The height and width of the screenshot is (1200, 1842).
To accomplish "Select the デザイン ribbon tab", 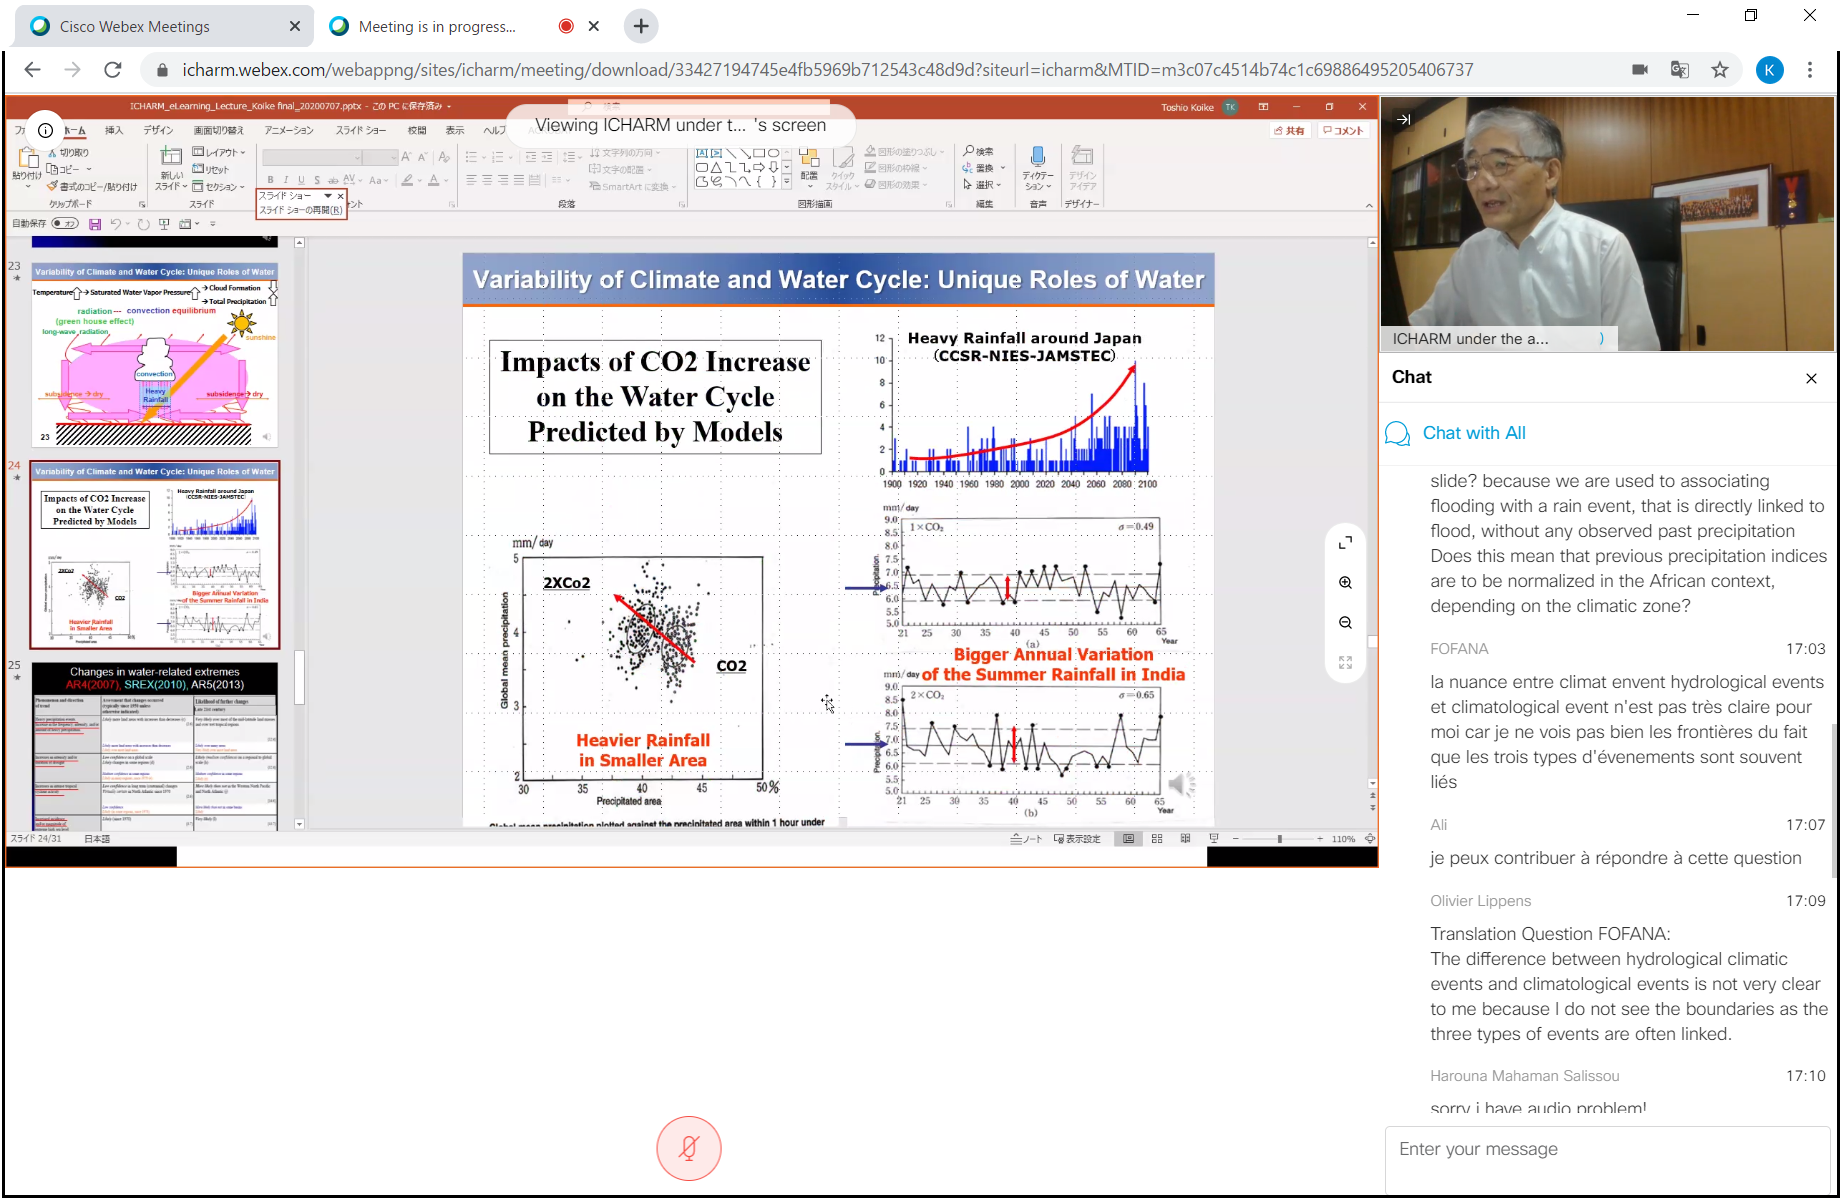I will coord(158,131).
